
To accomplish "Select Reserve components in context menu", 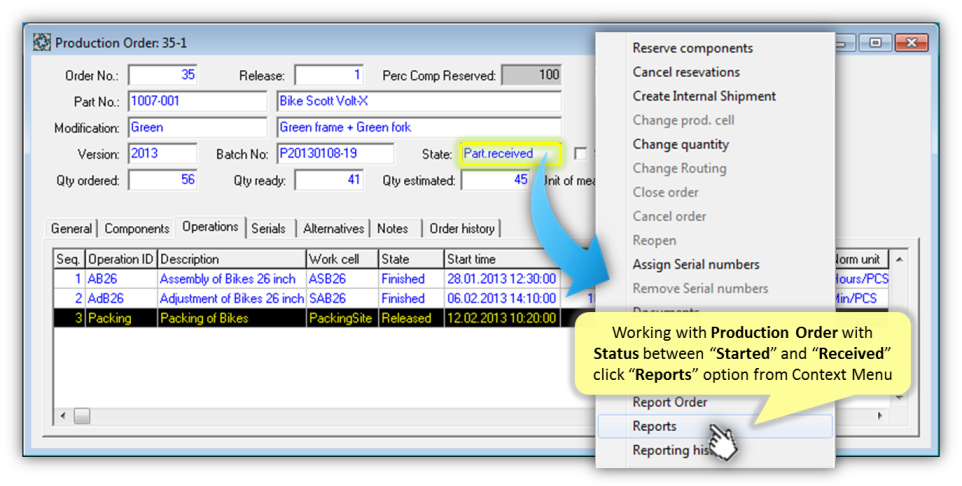I will [x=692, y=48].
